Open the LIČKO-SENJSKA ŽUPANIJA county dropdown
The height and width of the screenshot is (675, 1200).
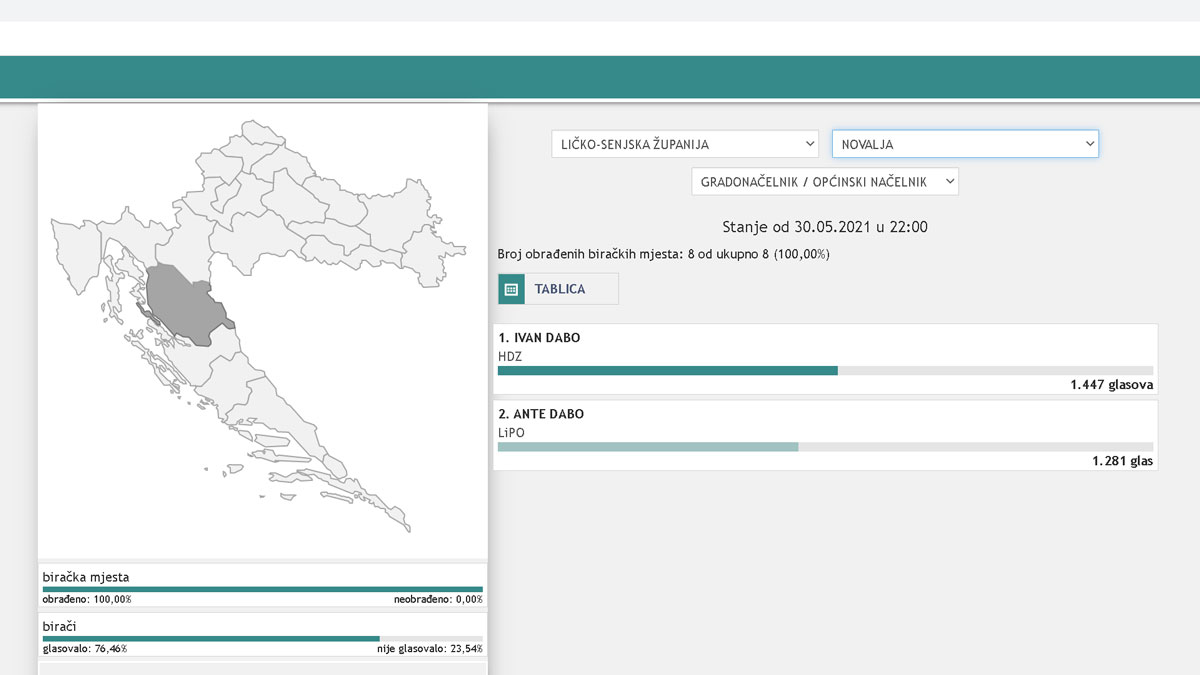click(x=685, y=144)
